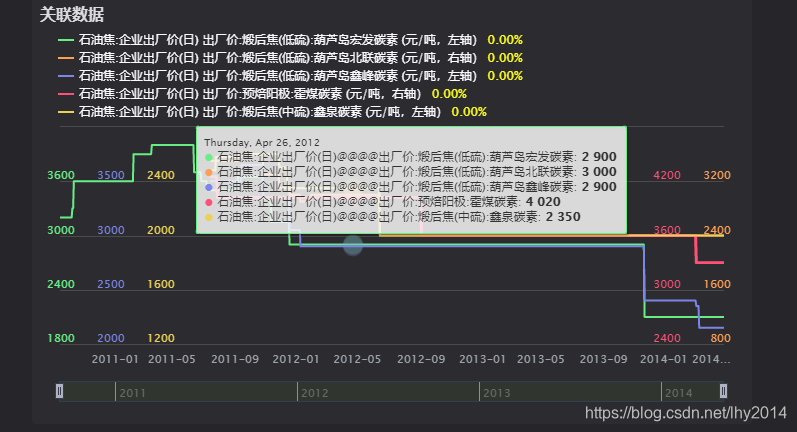The image size is (797, 432).
Task: Click the 2013-09 x-axis label
Action: click(603, 359)
